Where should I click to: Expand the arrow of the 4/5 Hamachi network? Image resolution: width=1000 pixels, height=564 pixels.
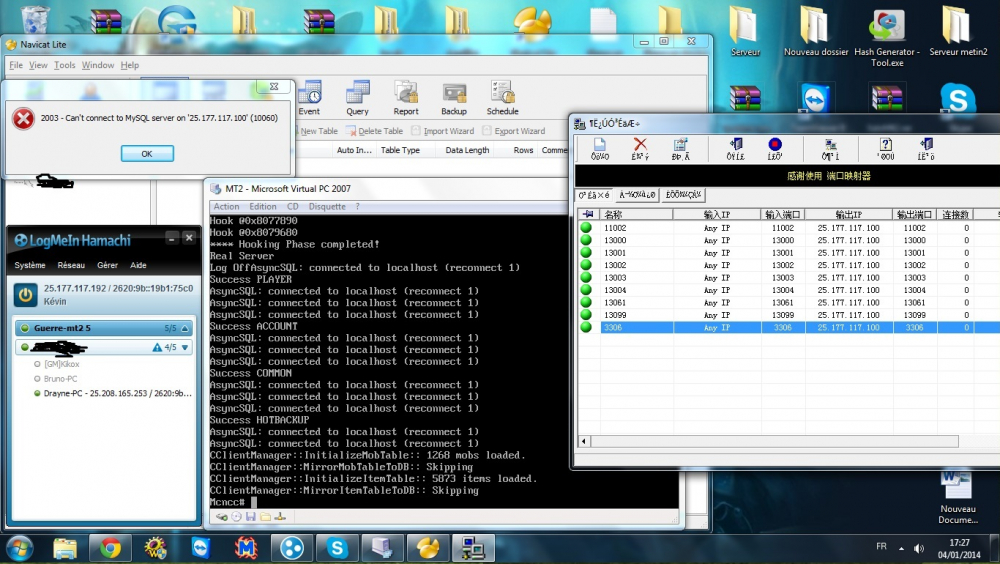185,348
